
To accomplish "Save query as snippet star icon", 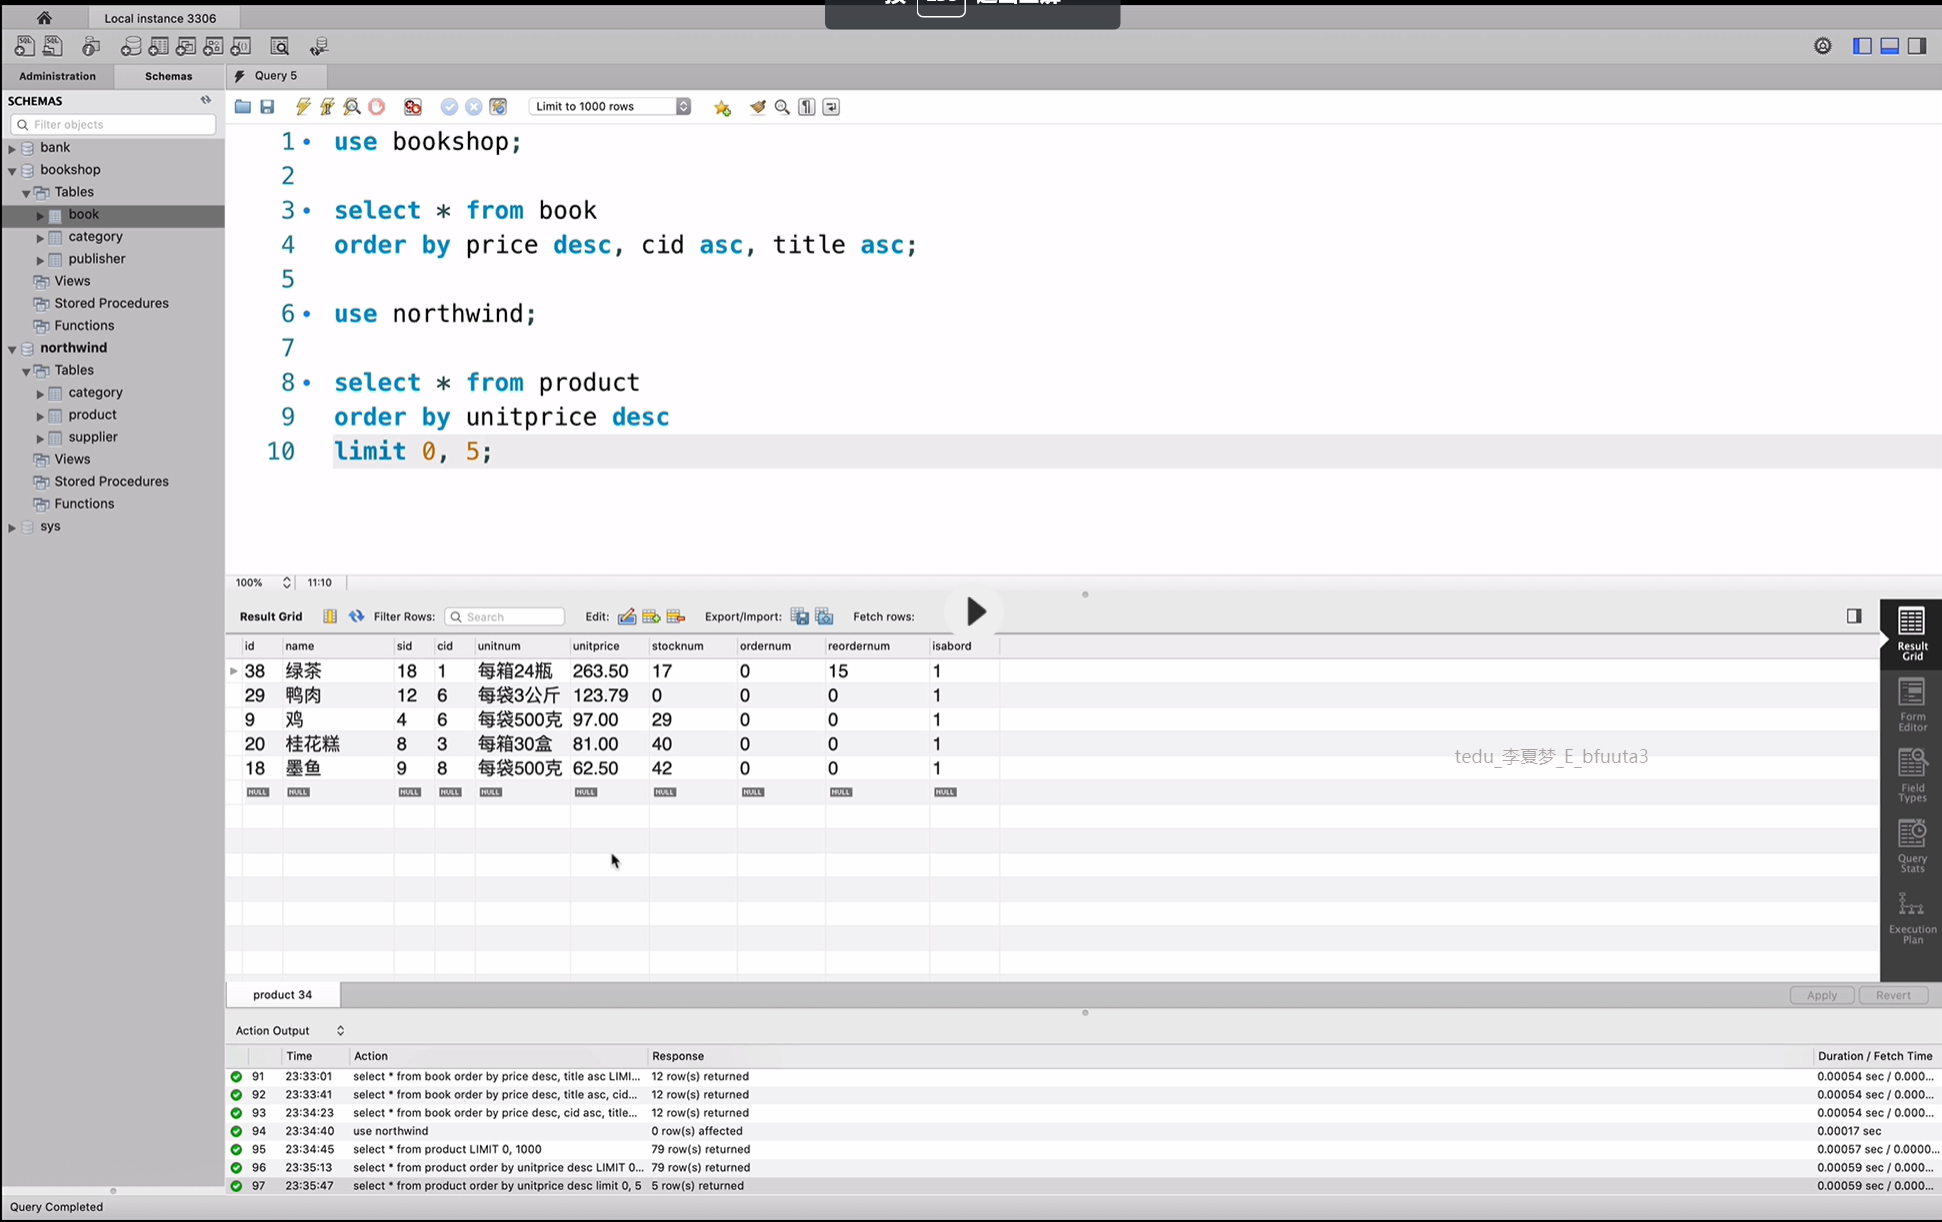I will coord(722,107).
